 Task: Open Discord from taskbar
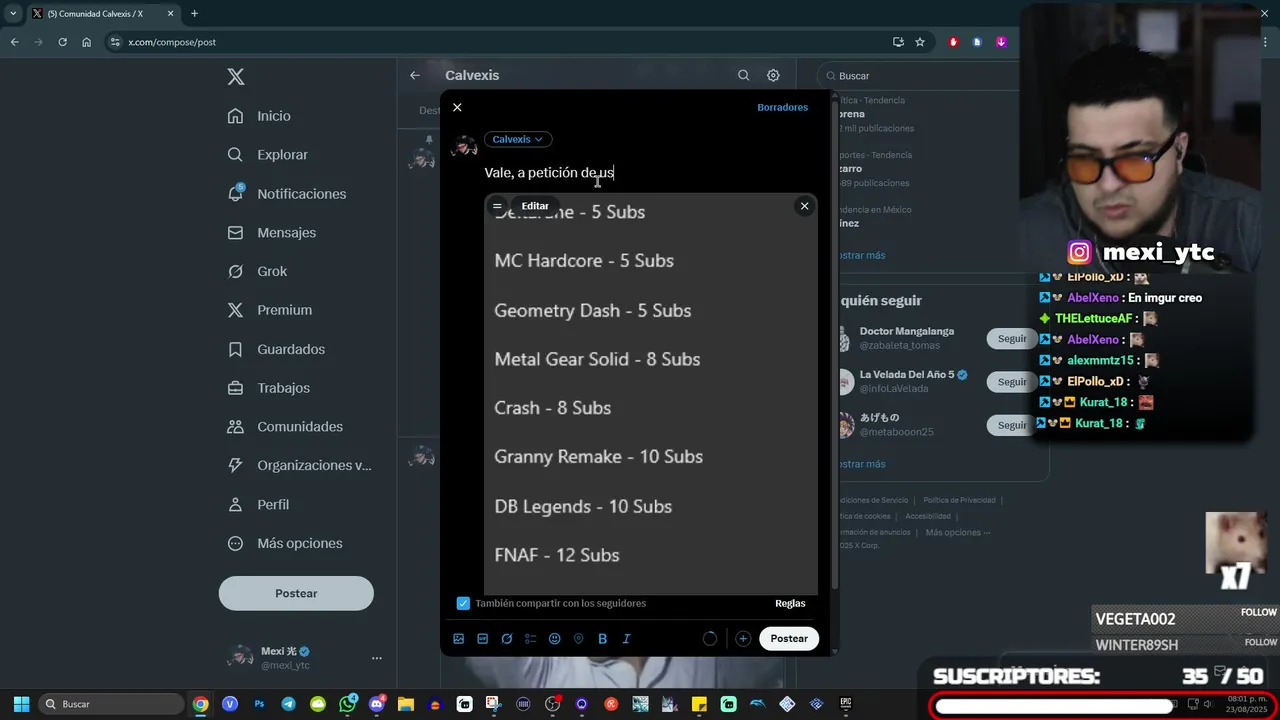click(x=376, y=704)
